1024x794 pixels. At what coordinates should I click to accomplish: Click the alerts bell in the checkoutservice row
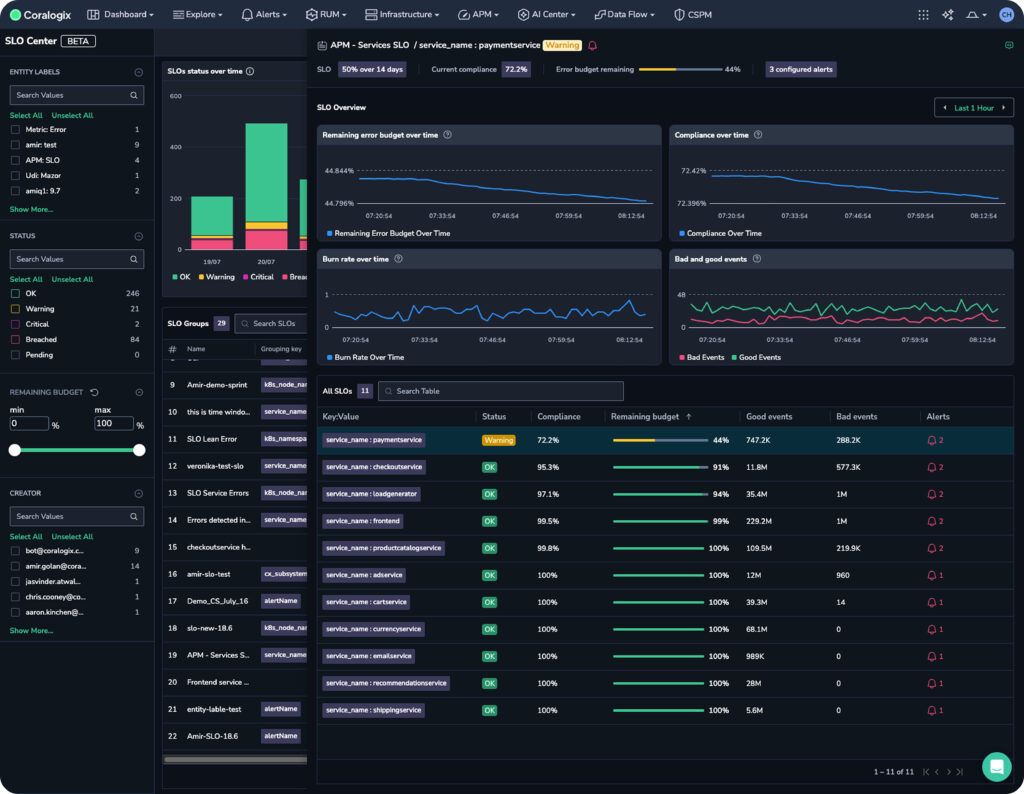(x=932, y=467)
